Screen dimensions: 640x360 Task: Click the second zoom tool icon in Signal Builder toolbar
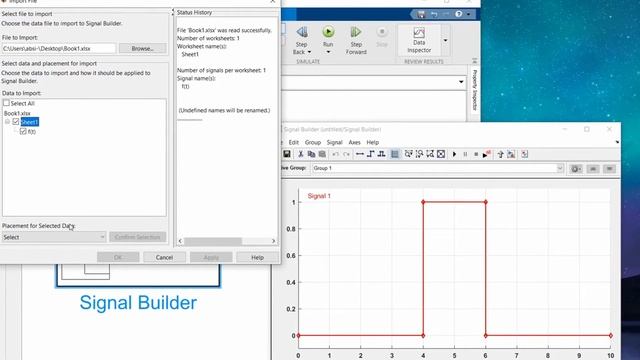[419, 154]
